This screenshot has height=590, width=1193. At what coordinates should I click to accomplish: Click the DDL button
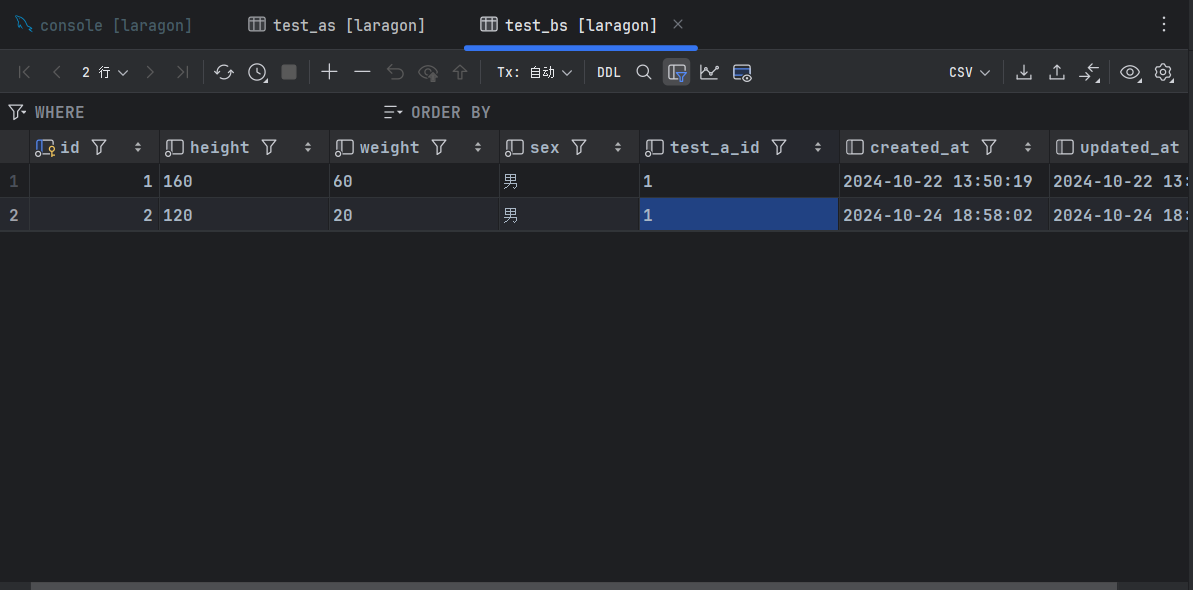608,72
